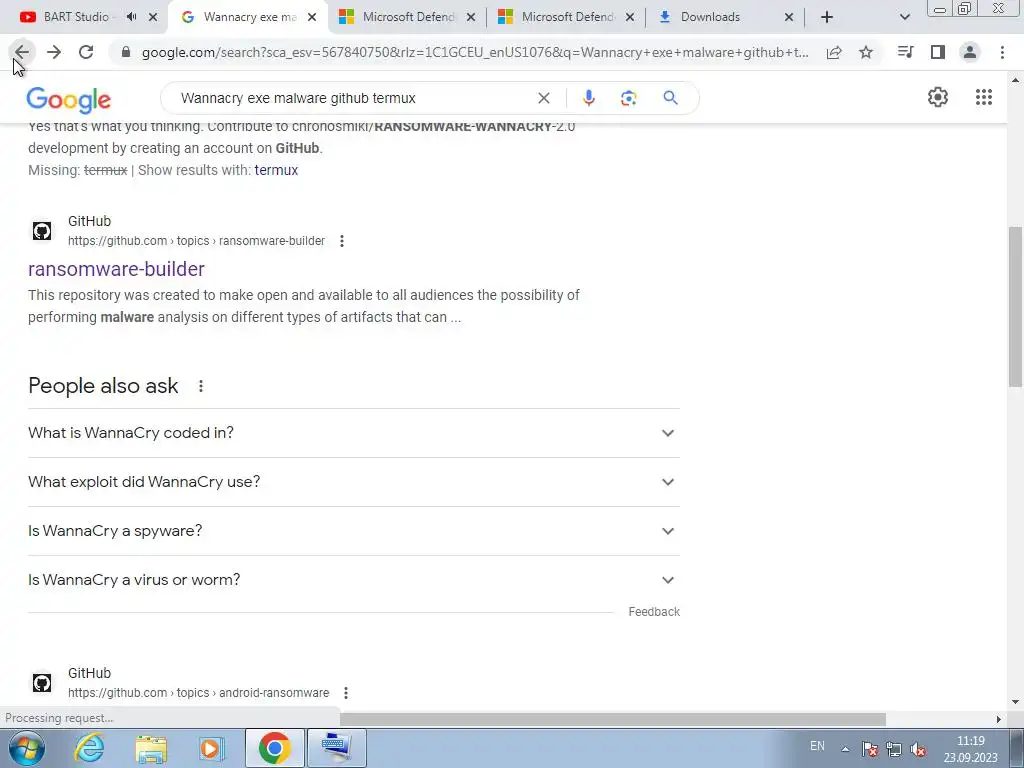Open the Google apps grid
The height and width of the screenshot is (768, 1024).
[x=984, y=97]
